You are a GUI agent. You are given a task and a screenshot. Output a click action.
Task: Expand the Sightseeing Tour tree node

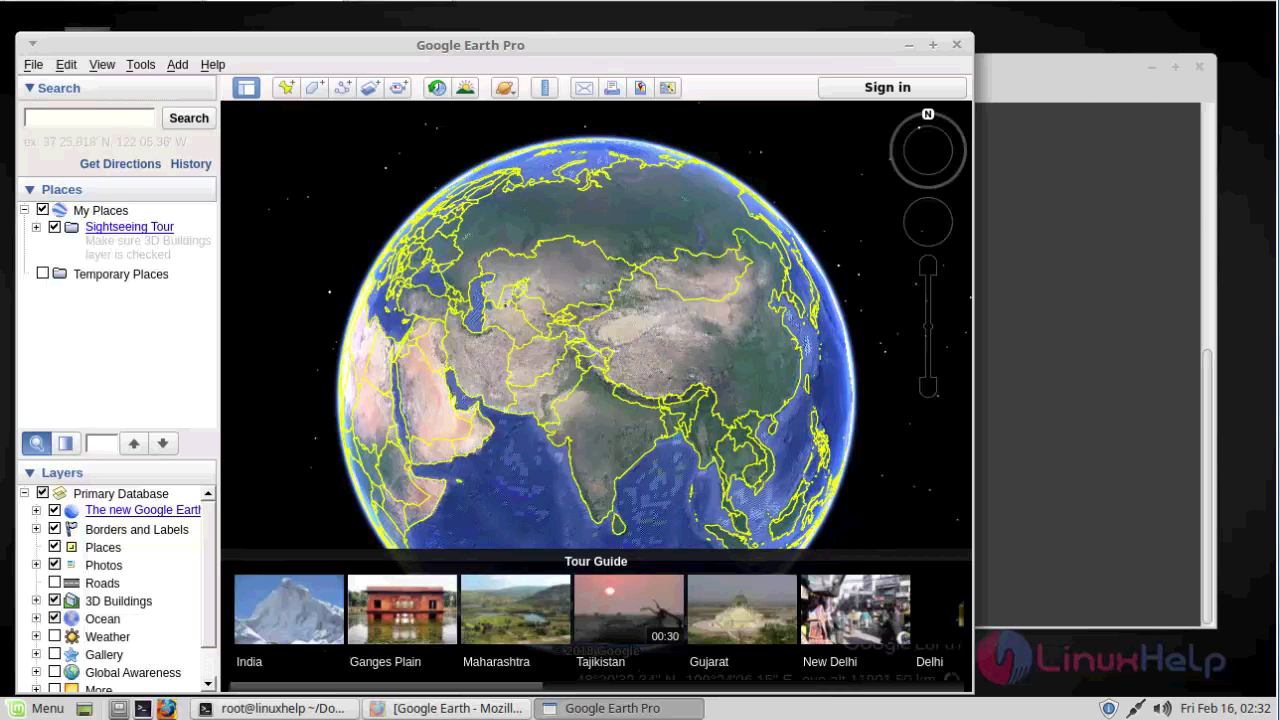coord(37,227)
